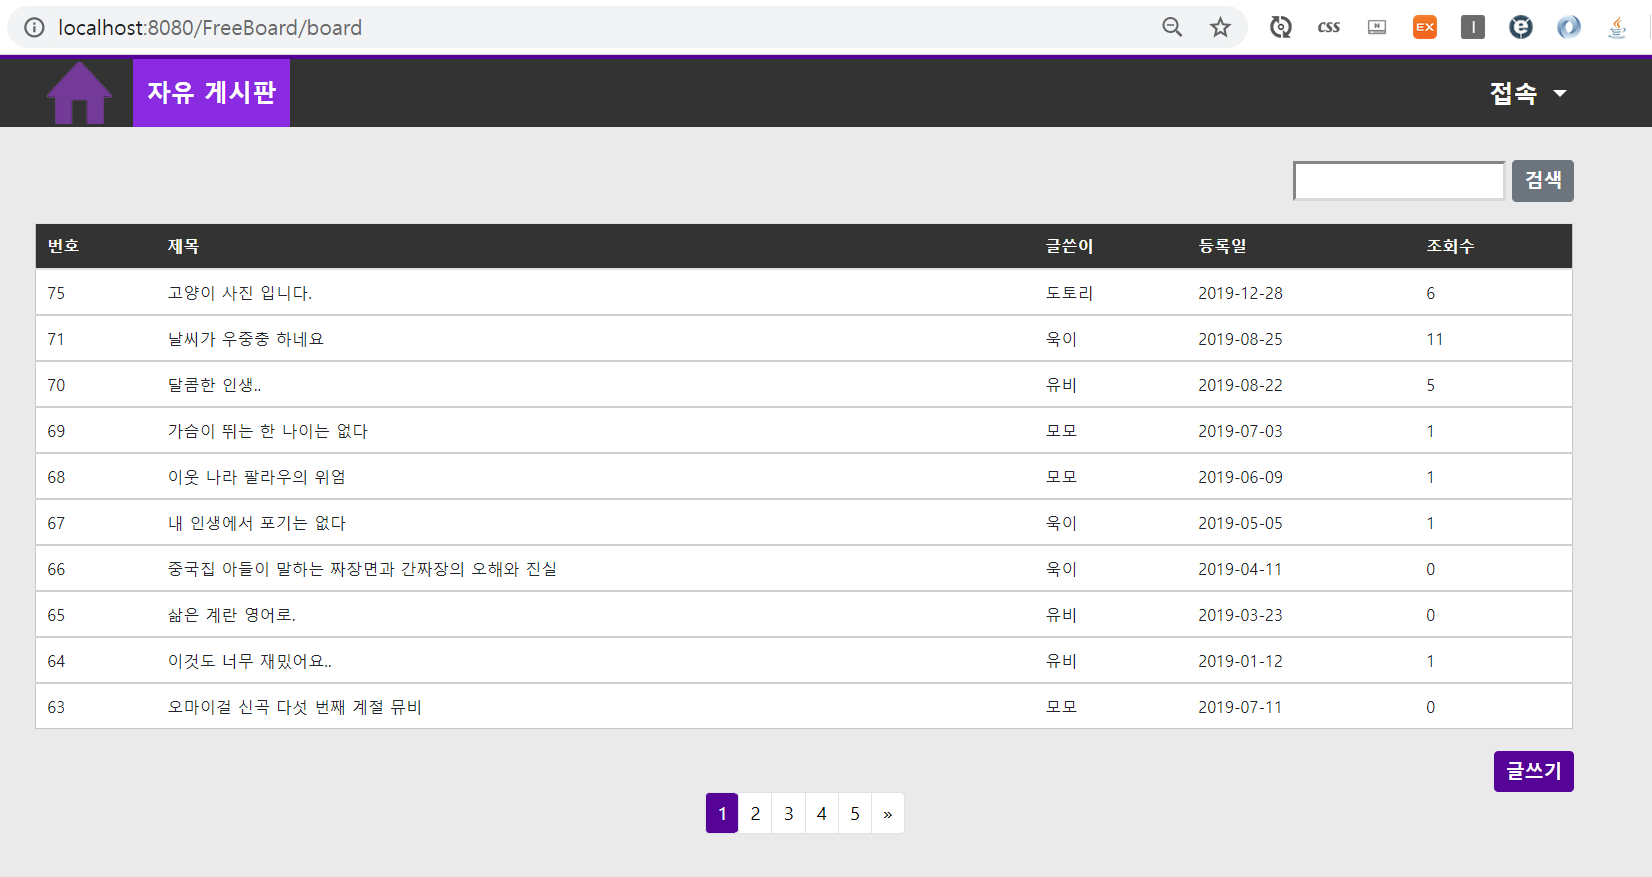Bookmark this page with the star icon
This screenshot has width=1652, height=877.
(x=1220, y=27)
